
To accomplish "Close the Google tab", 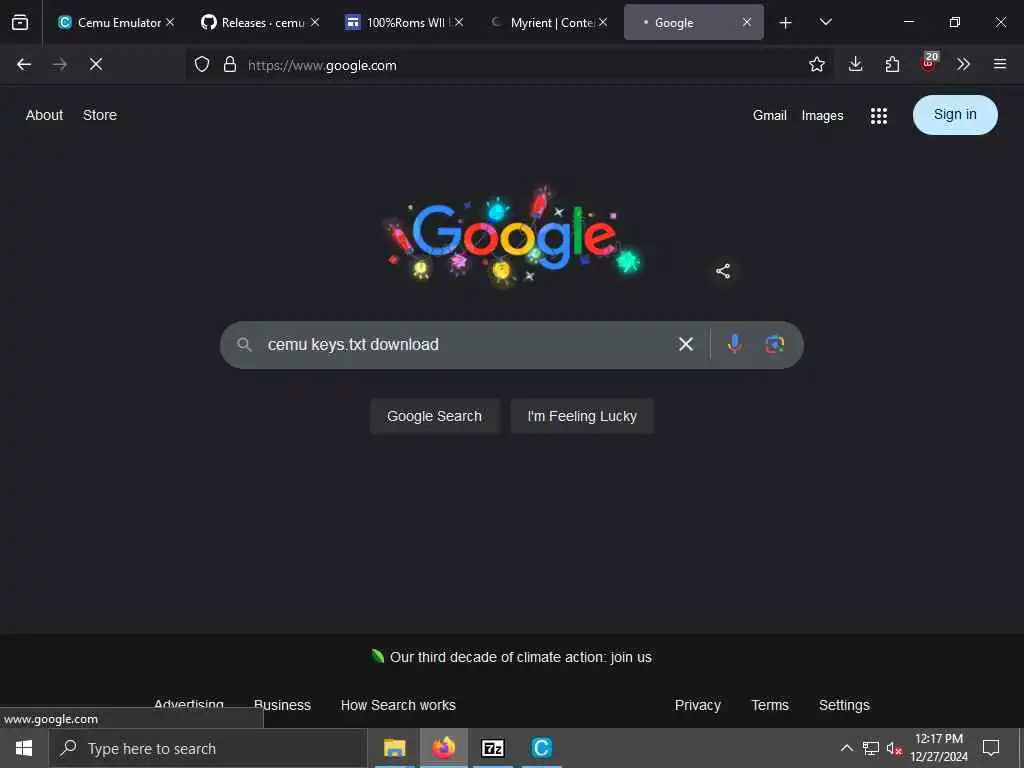I will pyautogui.click(x=746, y=22).
